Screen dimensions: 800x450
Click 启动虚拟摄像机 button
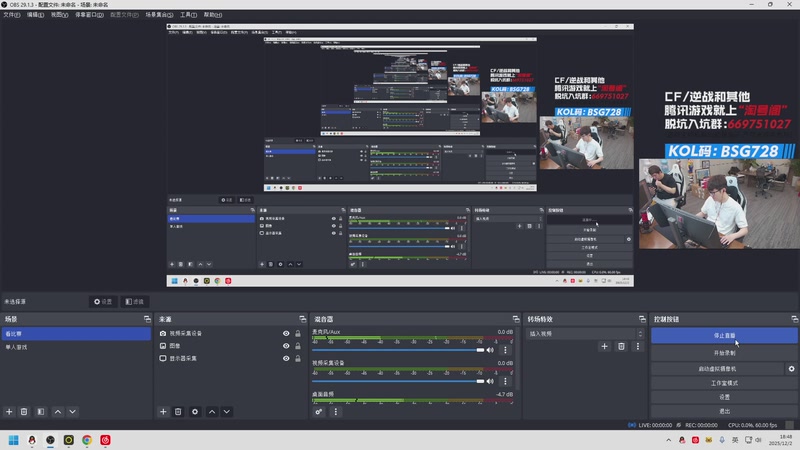(717, 368)
